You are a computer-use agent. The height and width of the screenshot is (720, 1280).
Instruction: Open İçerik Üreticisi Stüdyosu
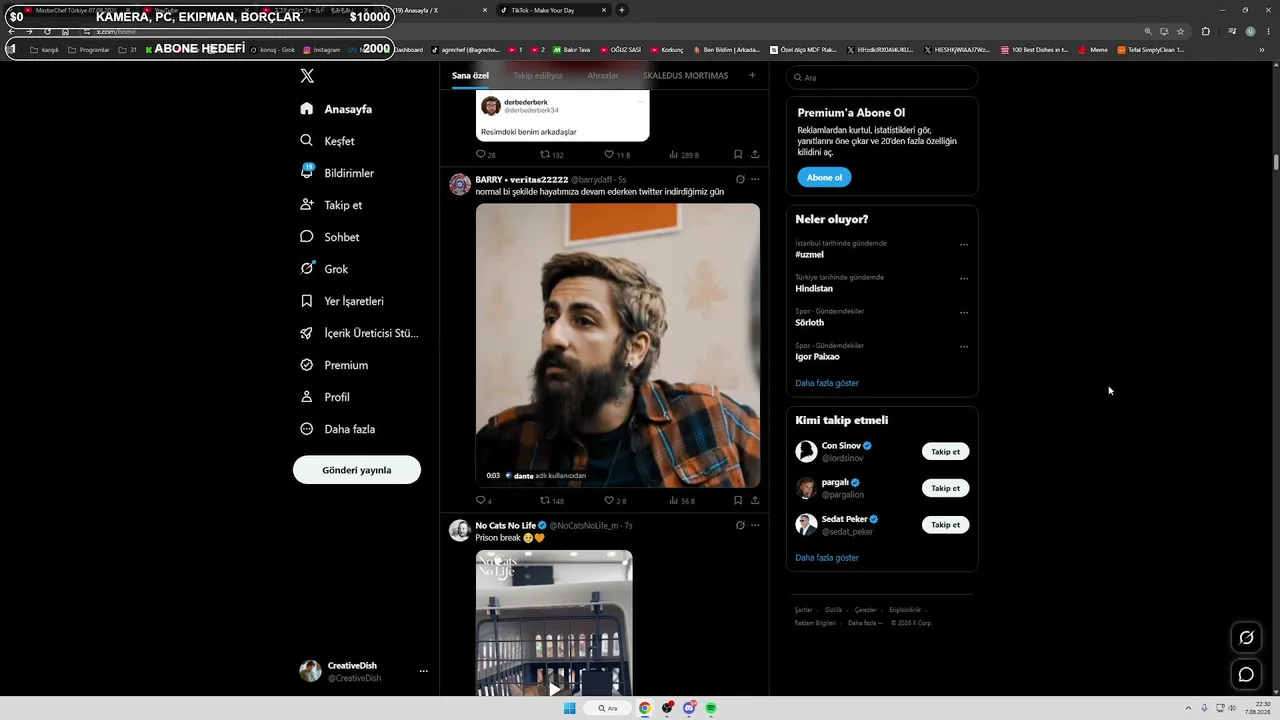359,333
